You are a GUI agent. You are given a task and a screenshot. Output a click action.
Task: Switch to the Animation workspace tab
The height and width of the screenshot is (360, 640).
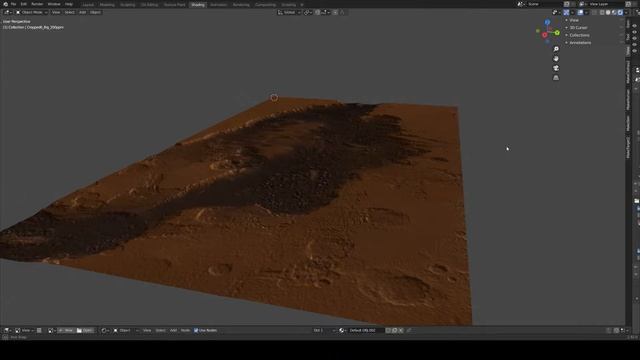click(218, 5)
